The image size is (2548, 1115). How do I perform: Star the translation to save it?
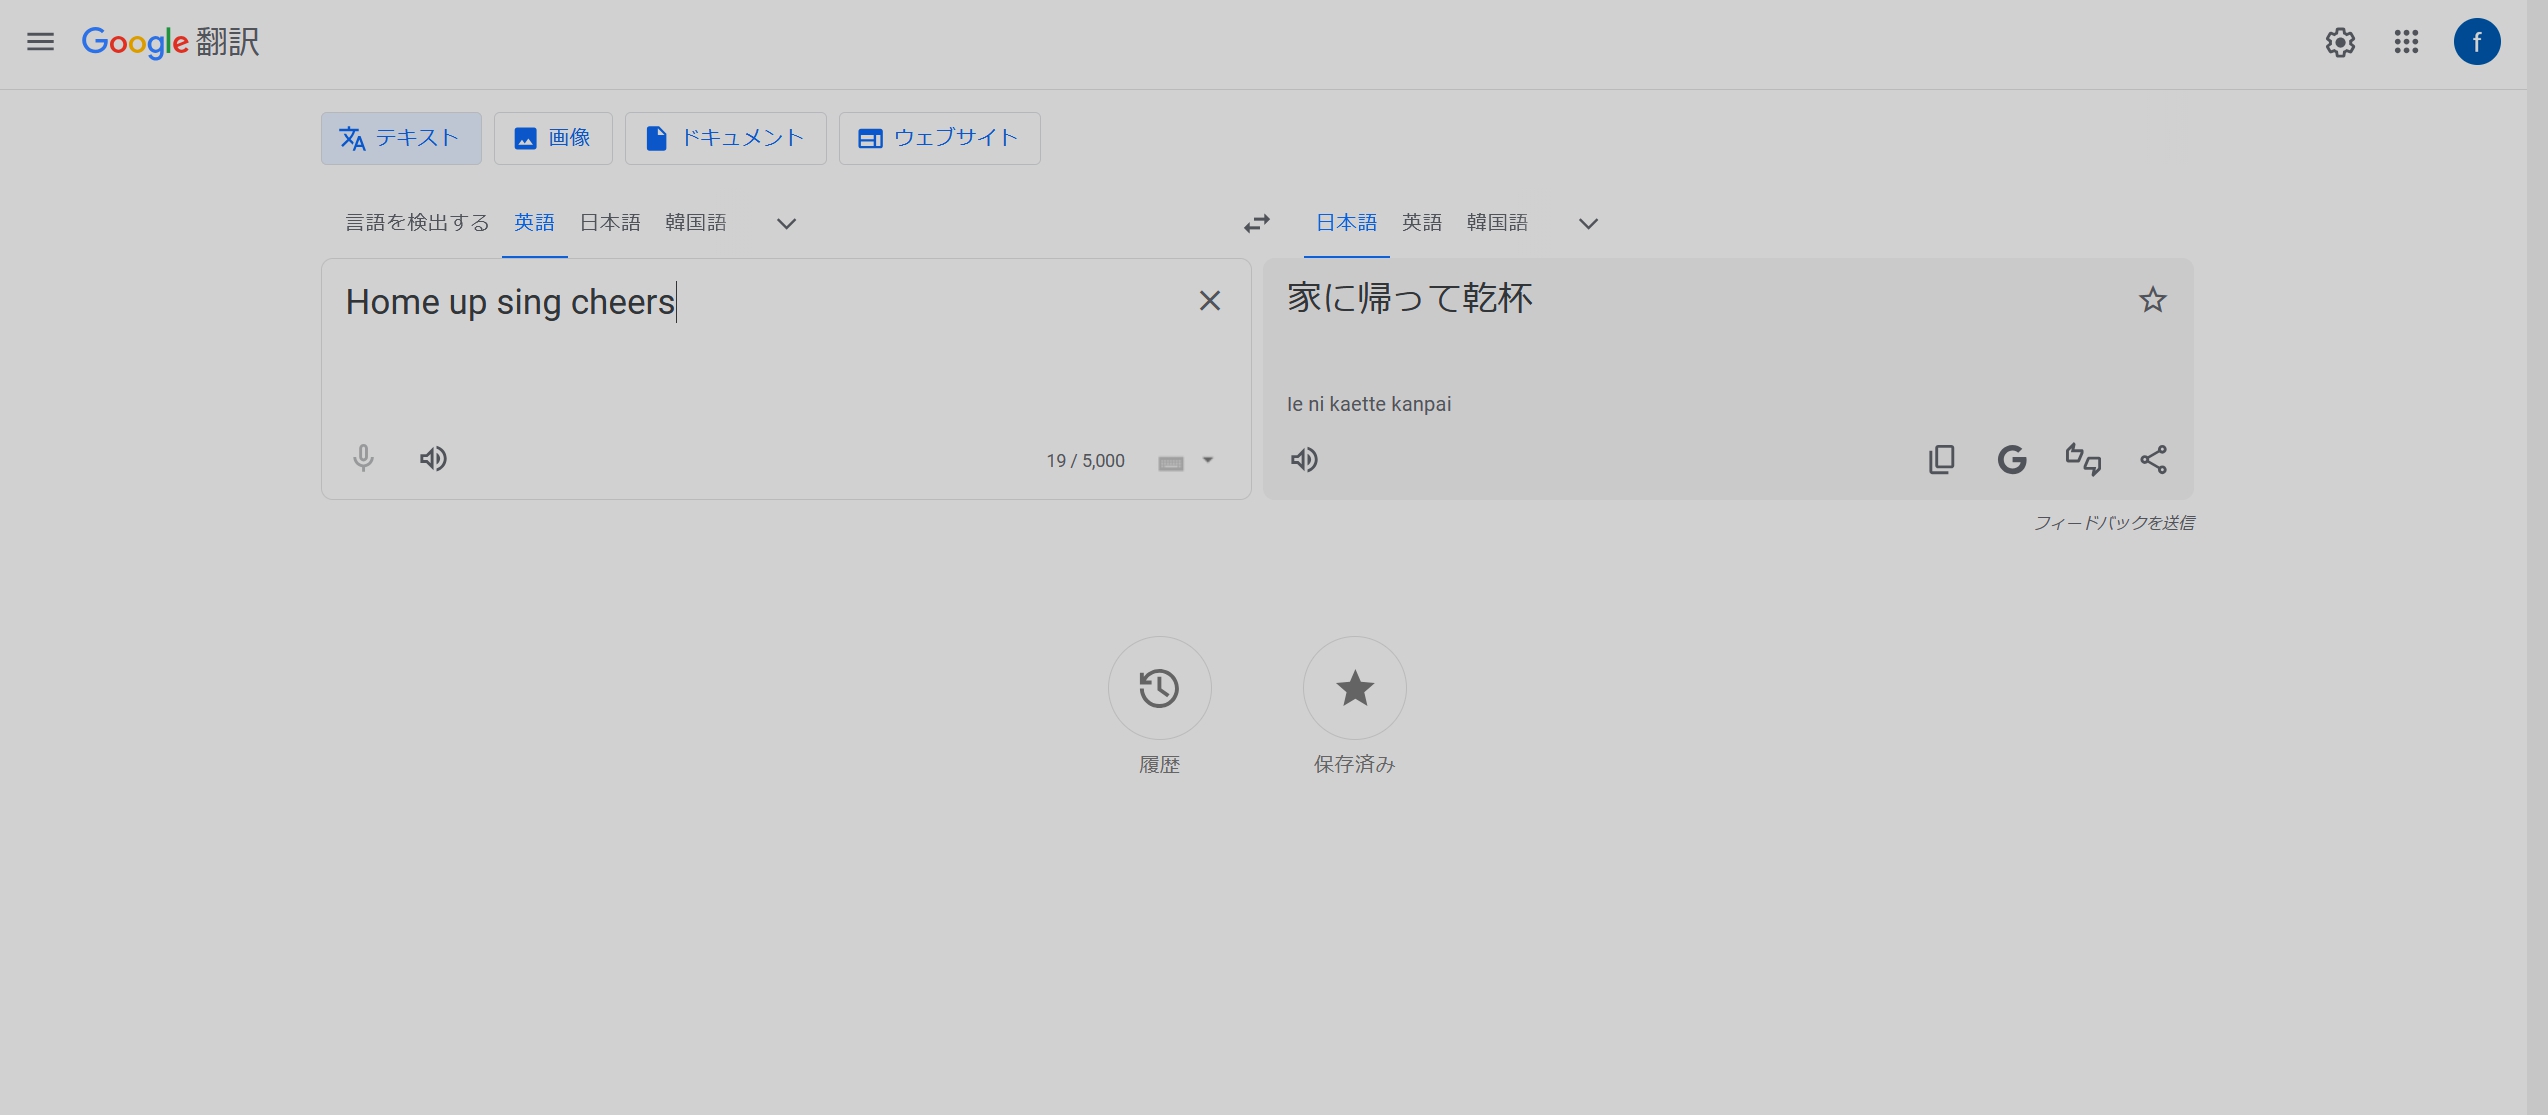click(2152, 300)
